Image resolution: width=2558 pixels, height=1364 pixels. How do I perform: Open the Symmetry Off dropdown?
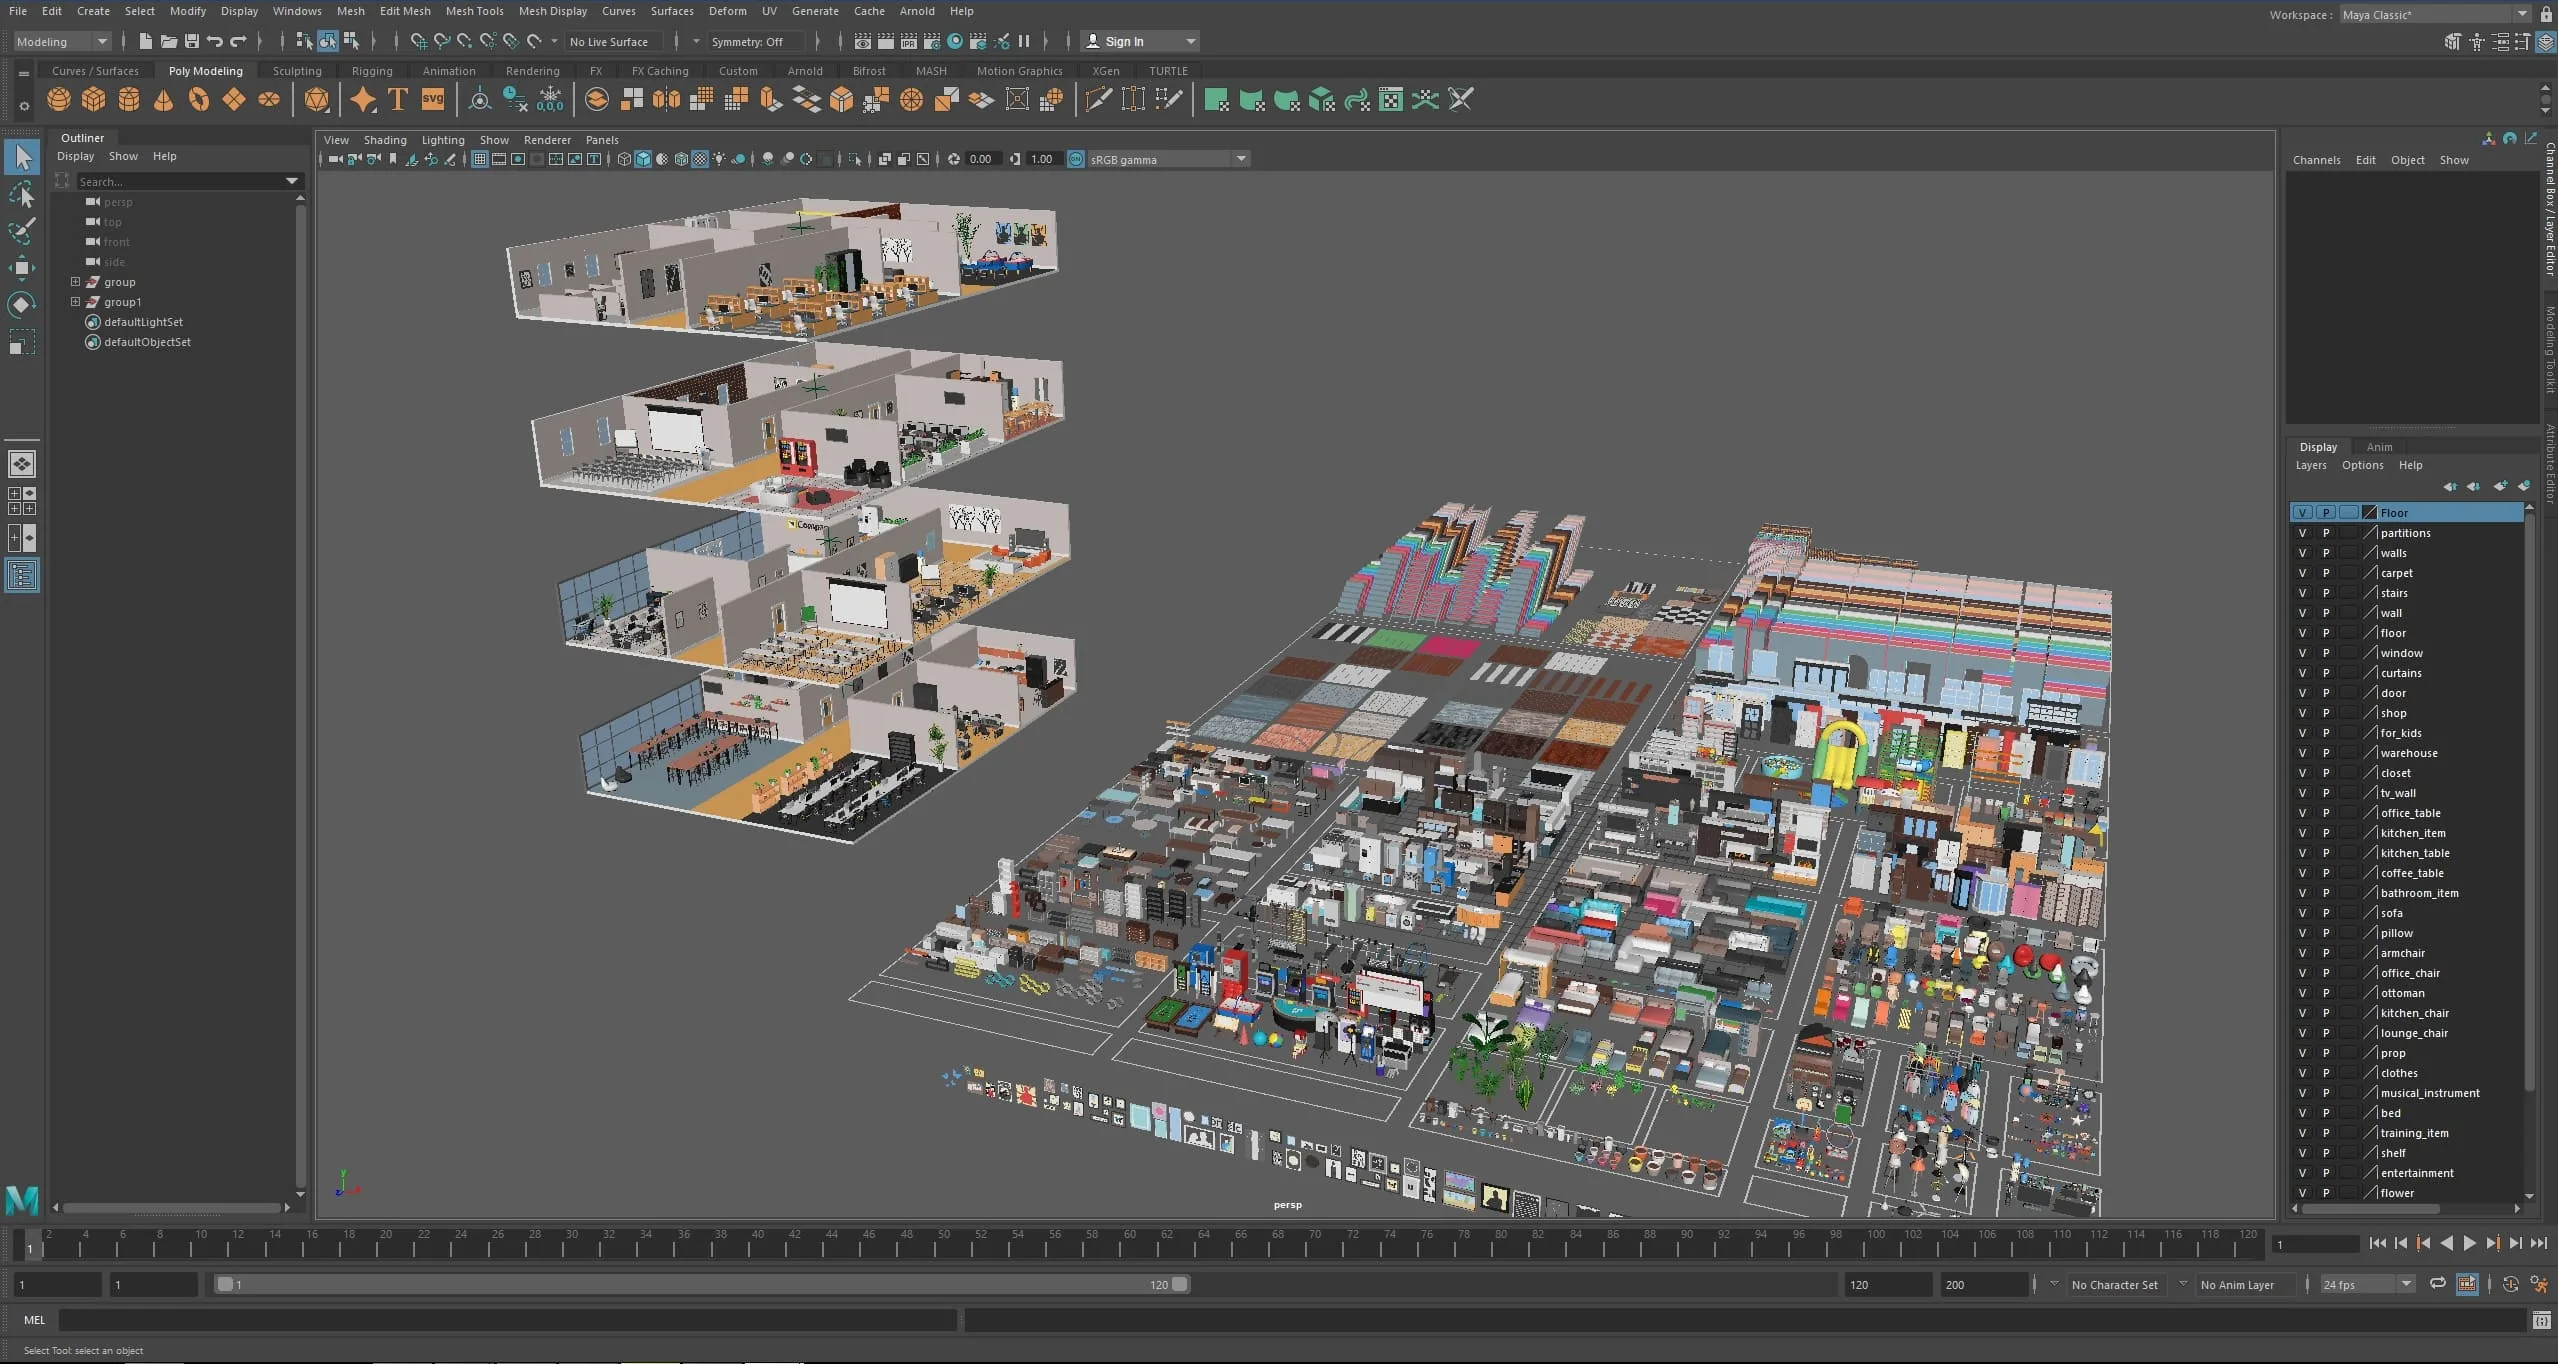click(x=755, y=41)
